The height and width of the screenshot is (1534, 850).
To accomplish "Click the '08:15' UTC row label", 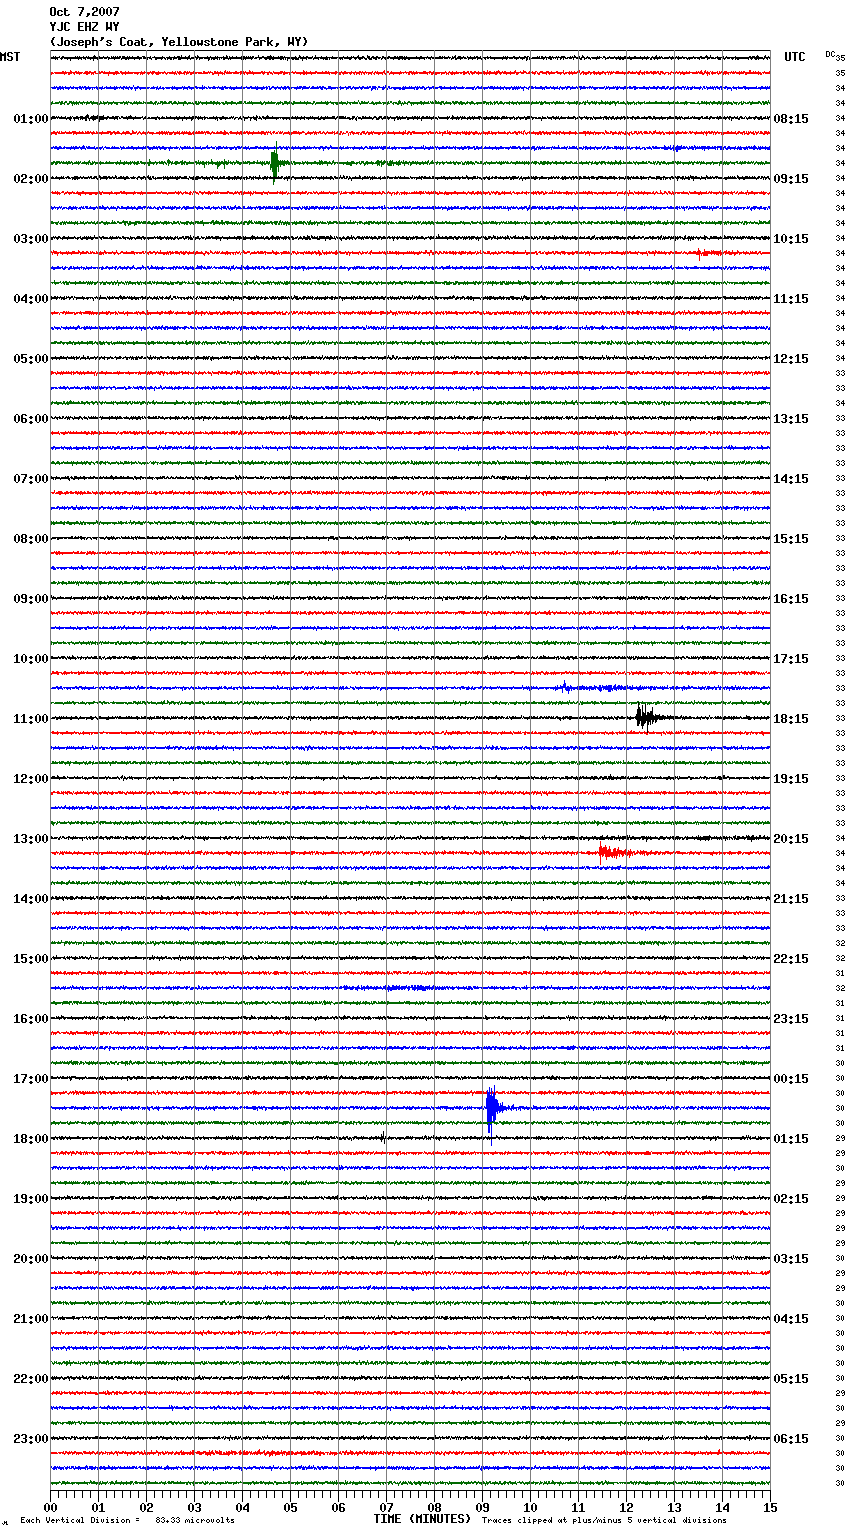I will point(791,119).
